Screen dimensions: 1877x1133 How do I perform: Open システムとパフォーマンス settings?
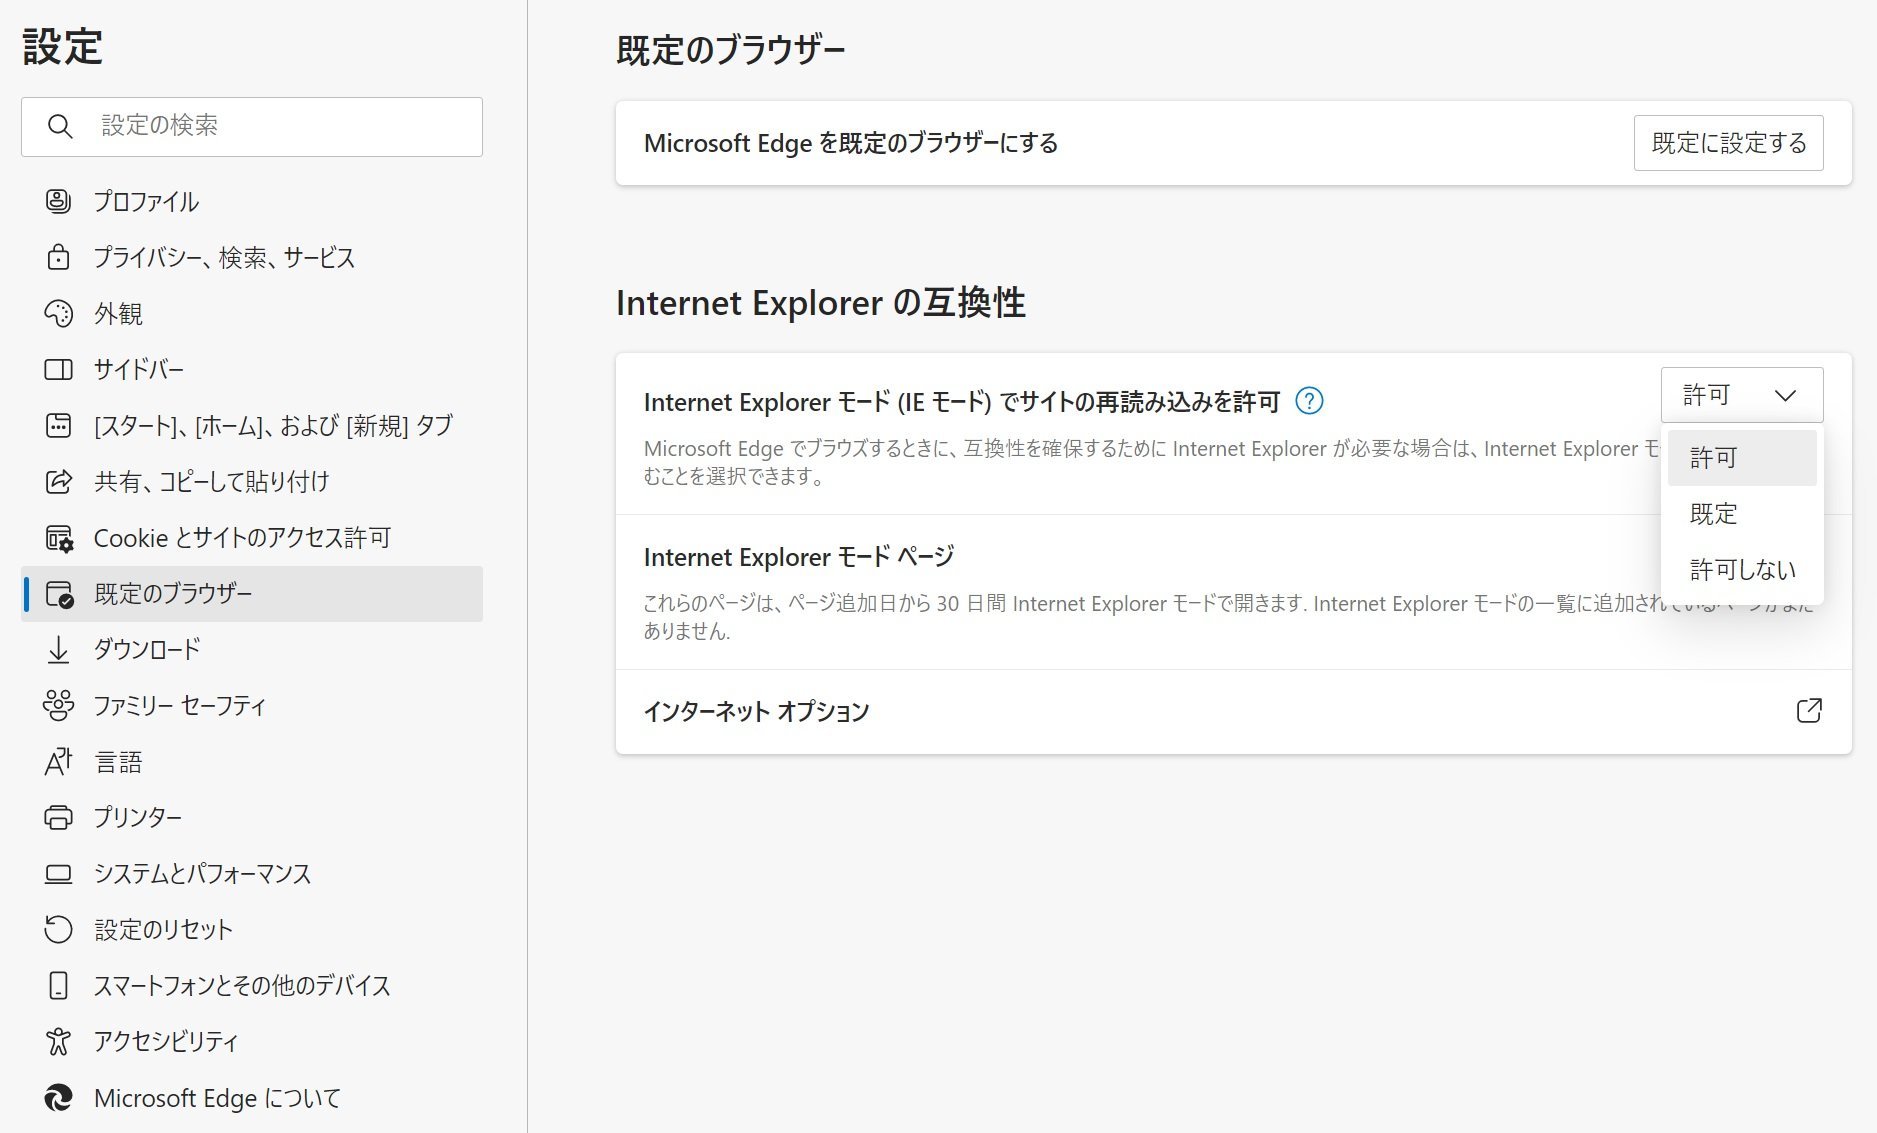pyautogui.click(x=252, y=874)
